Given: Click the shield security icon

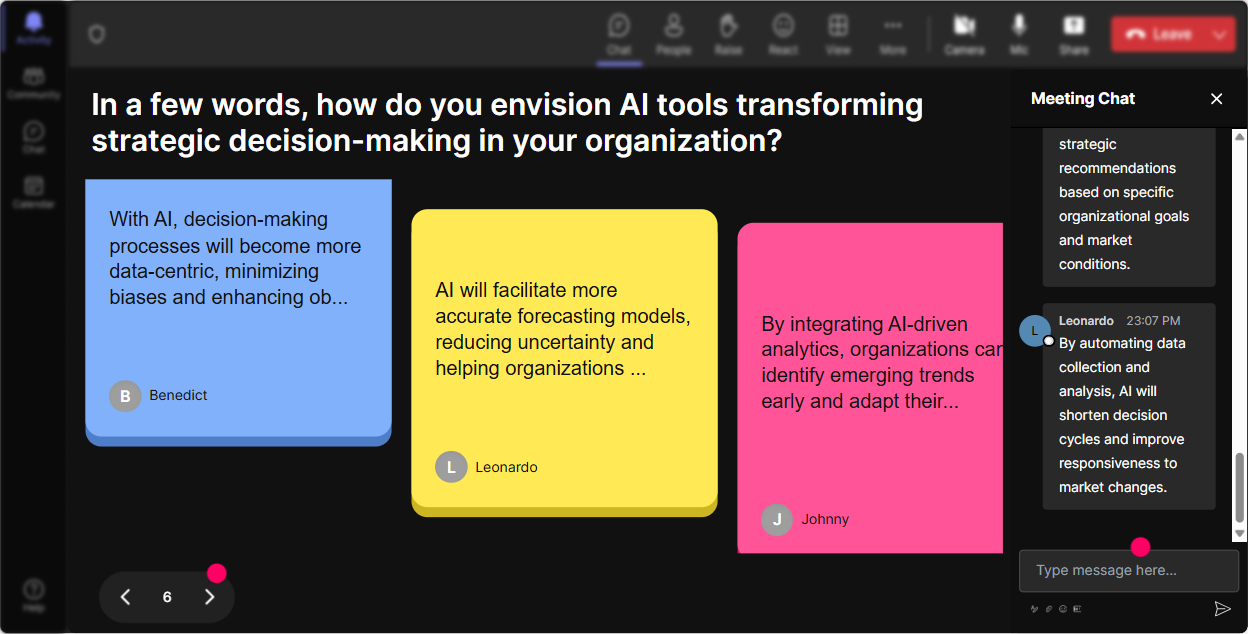Looking at the screenshot, I should [x=96, y=34].
